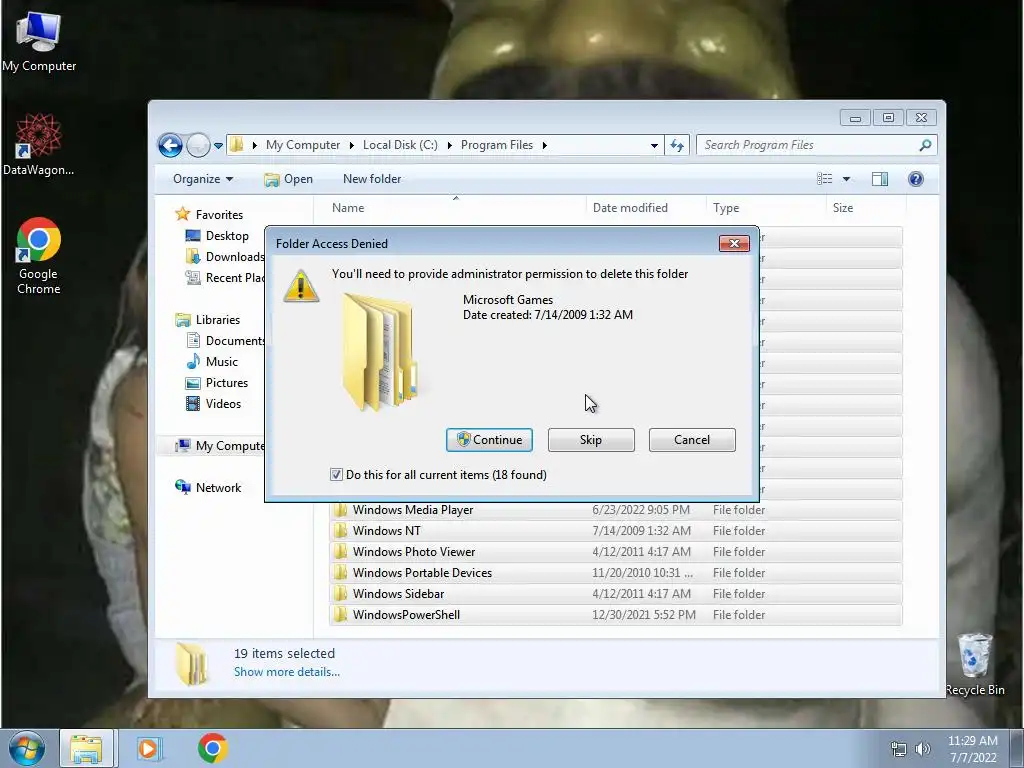1024x768 pixels.
Task: Click the volume speaker tray icon
Action: tap(922, 749)
